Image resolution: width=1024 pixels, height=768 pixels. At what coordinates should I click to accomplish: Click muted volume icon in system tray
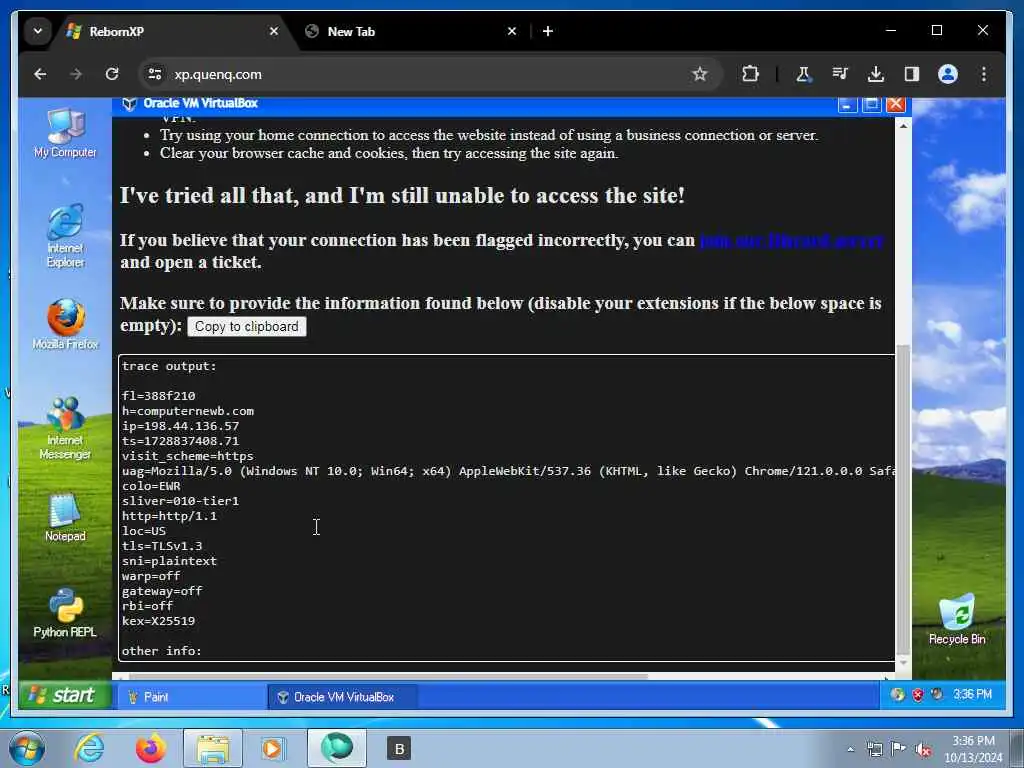point(923,749)
